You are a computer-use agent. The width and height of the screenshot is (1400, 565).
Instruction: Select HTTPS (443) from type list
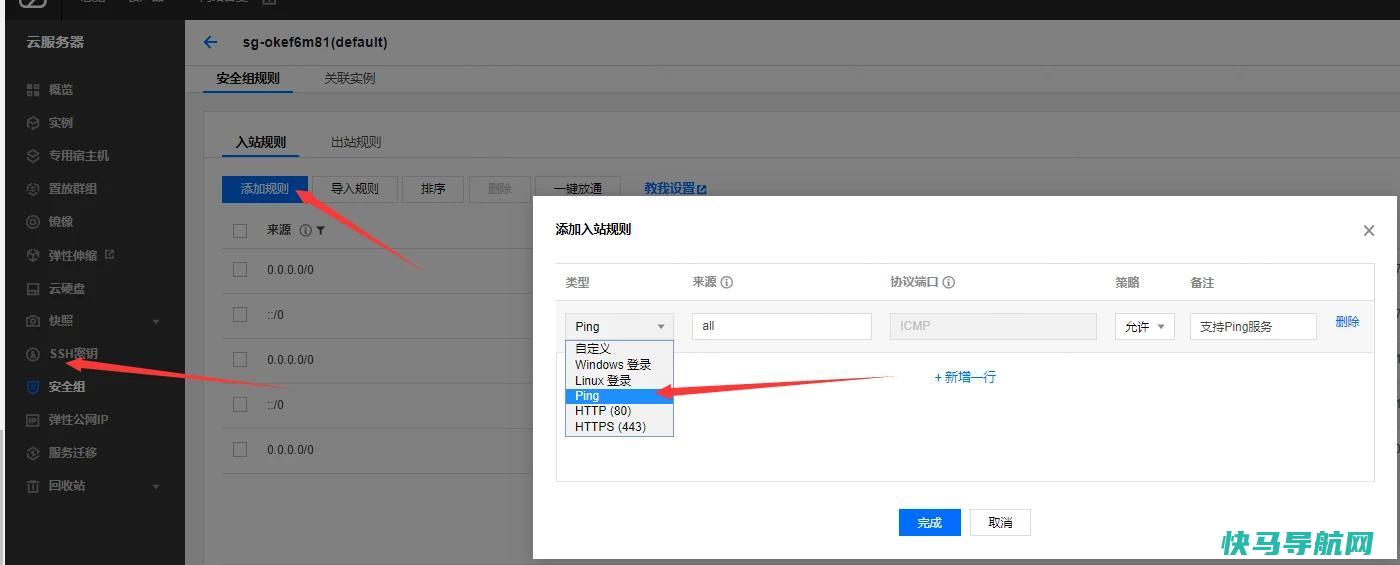pos(619,427)
